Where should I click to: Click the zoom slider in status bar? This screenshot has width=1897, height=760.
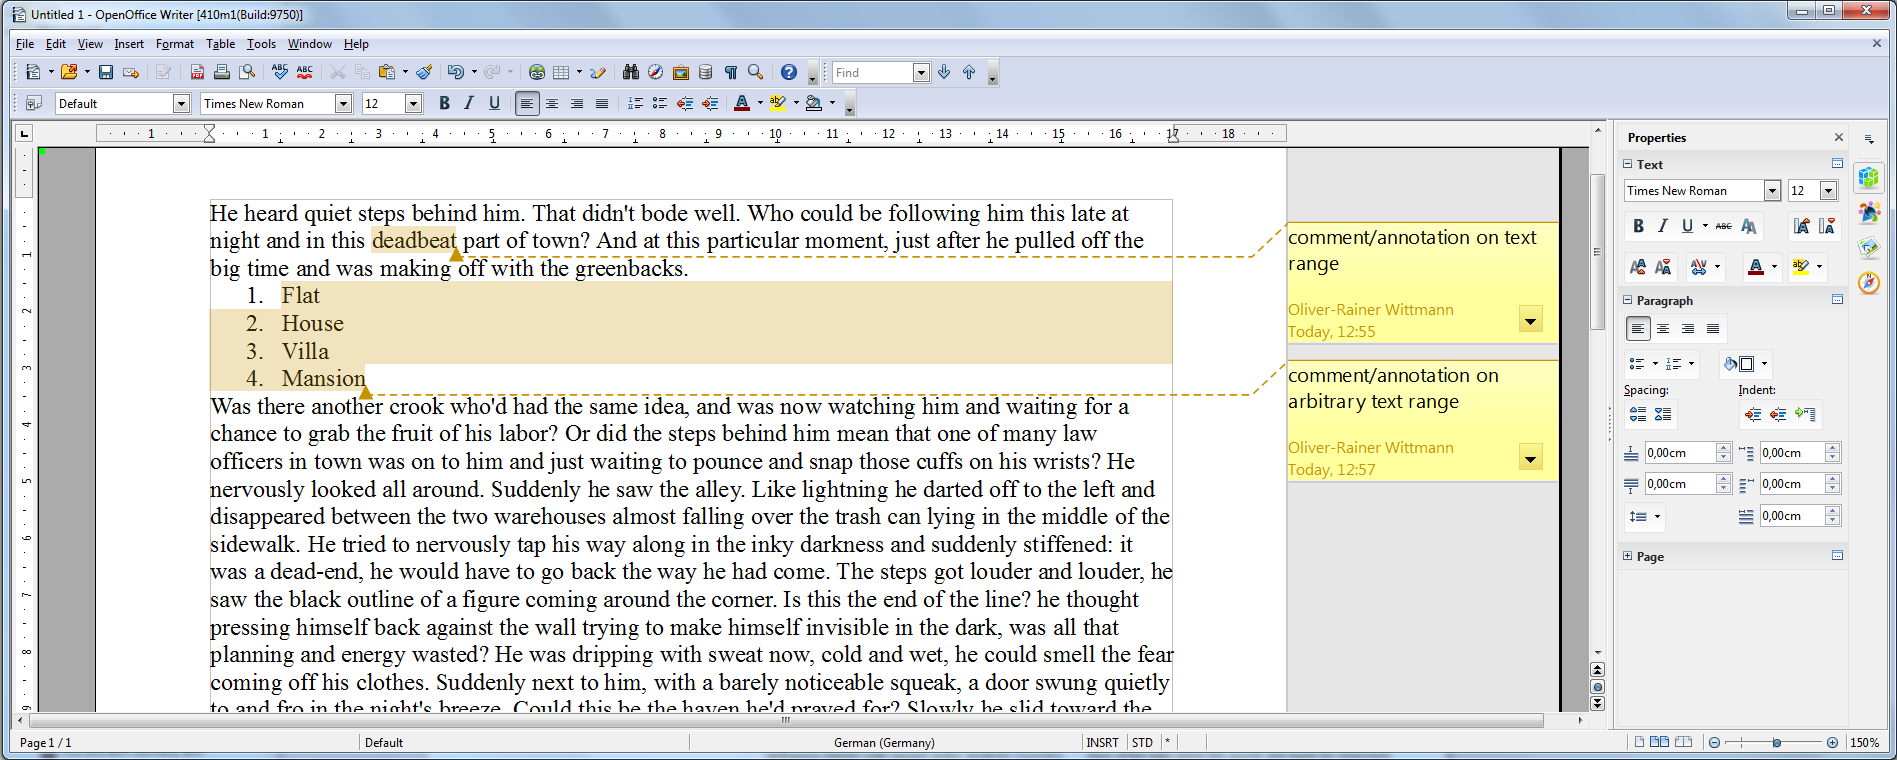pyautogui.click(x=1776, y=742)
